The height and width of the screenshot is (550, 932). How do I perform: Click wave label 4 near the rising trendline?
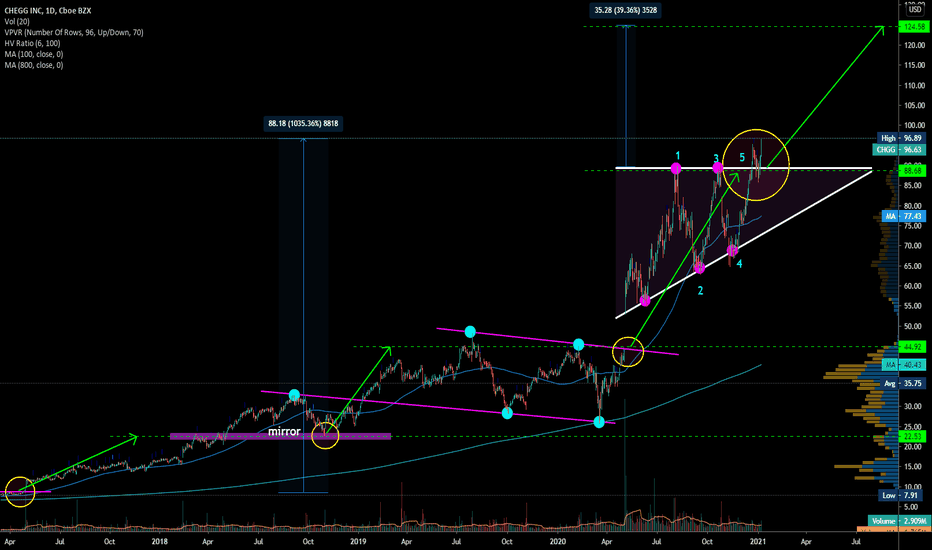tap(739, 263)
